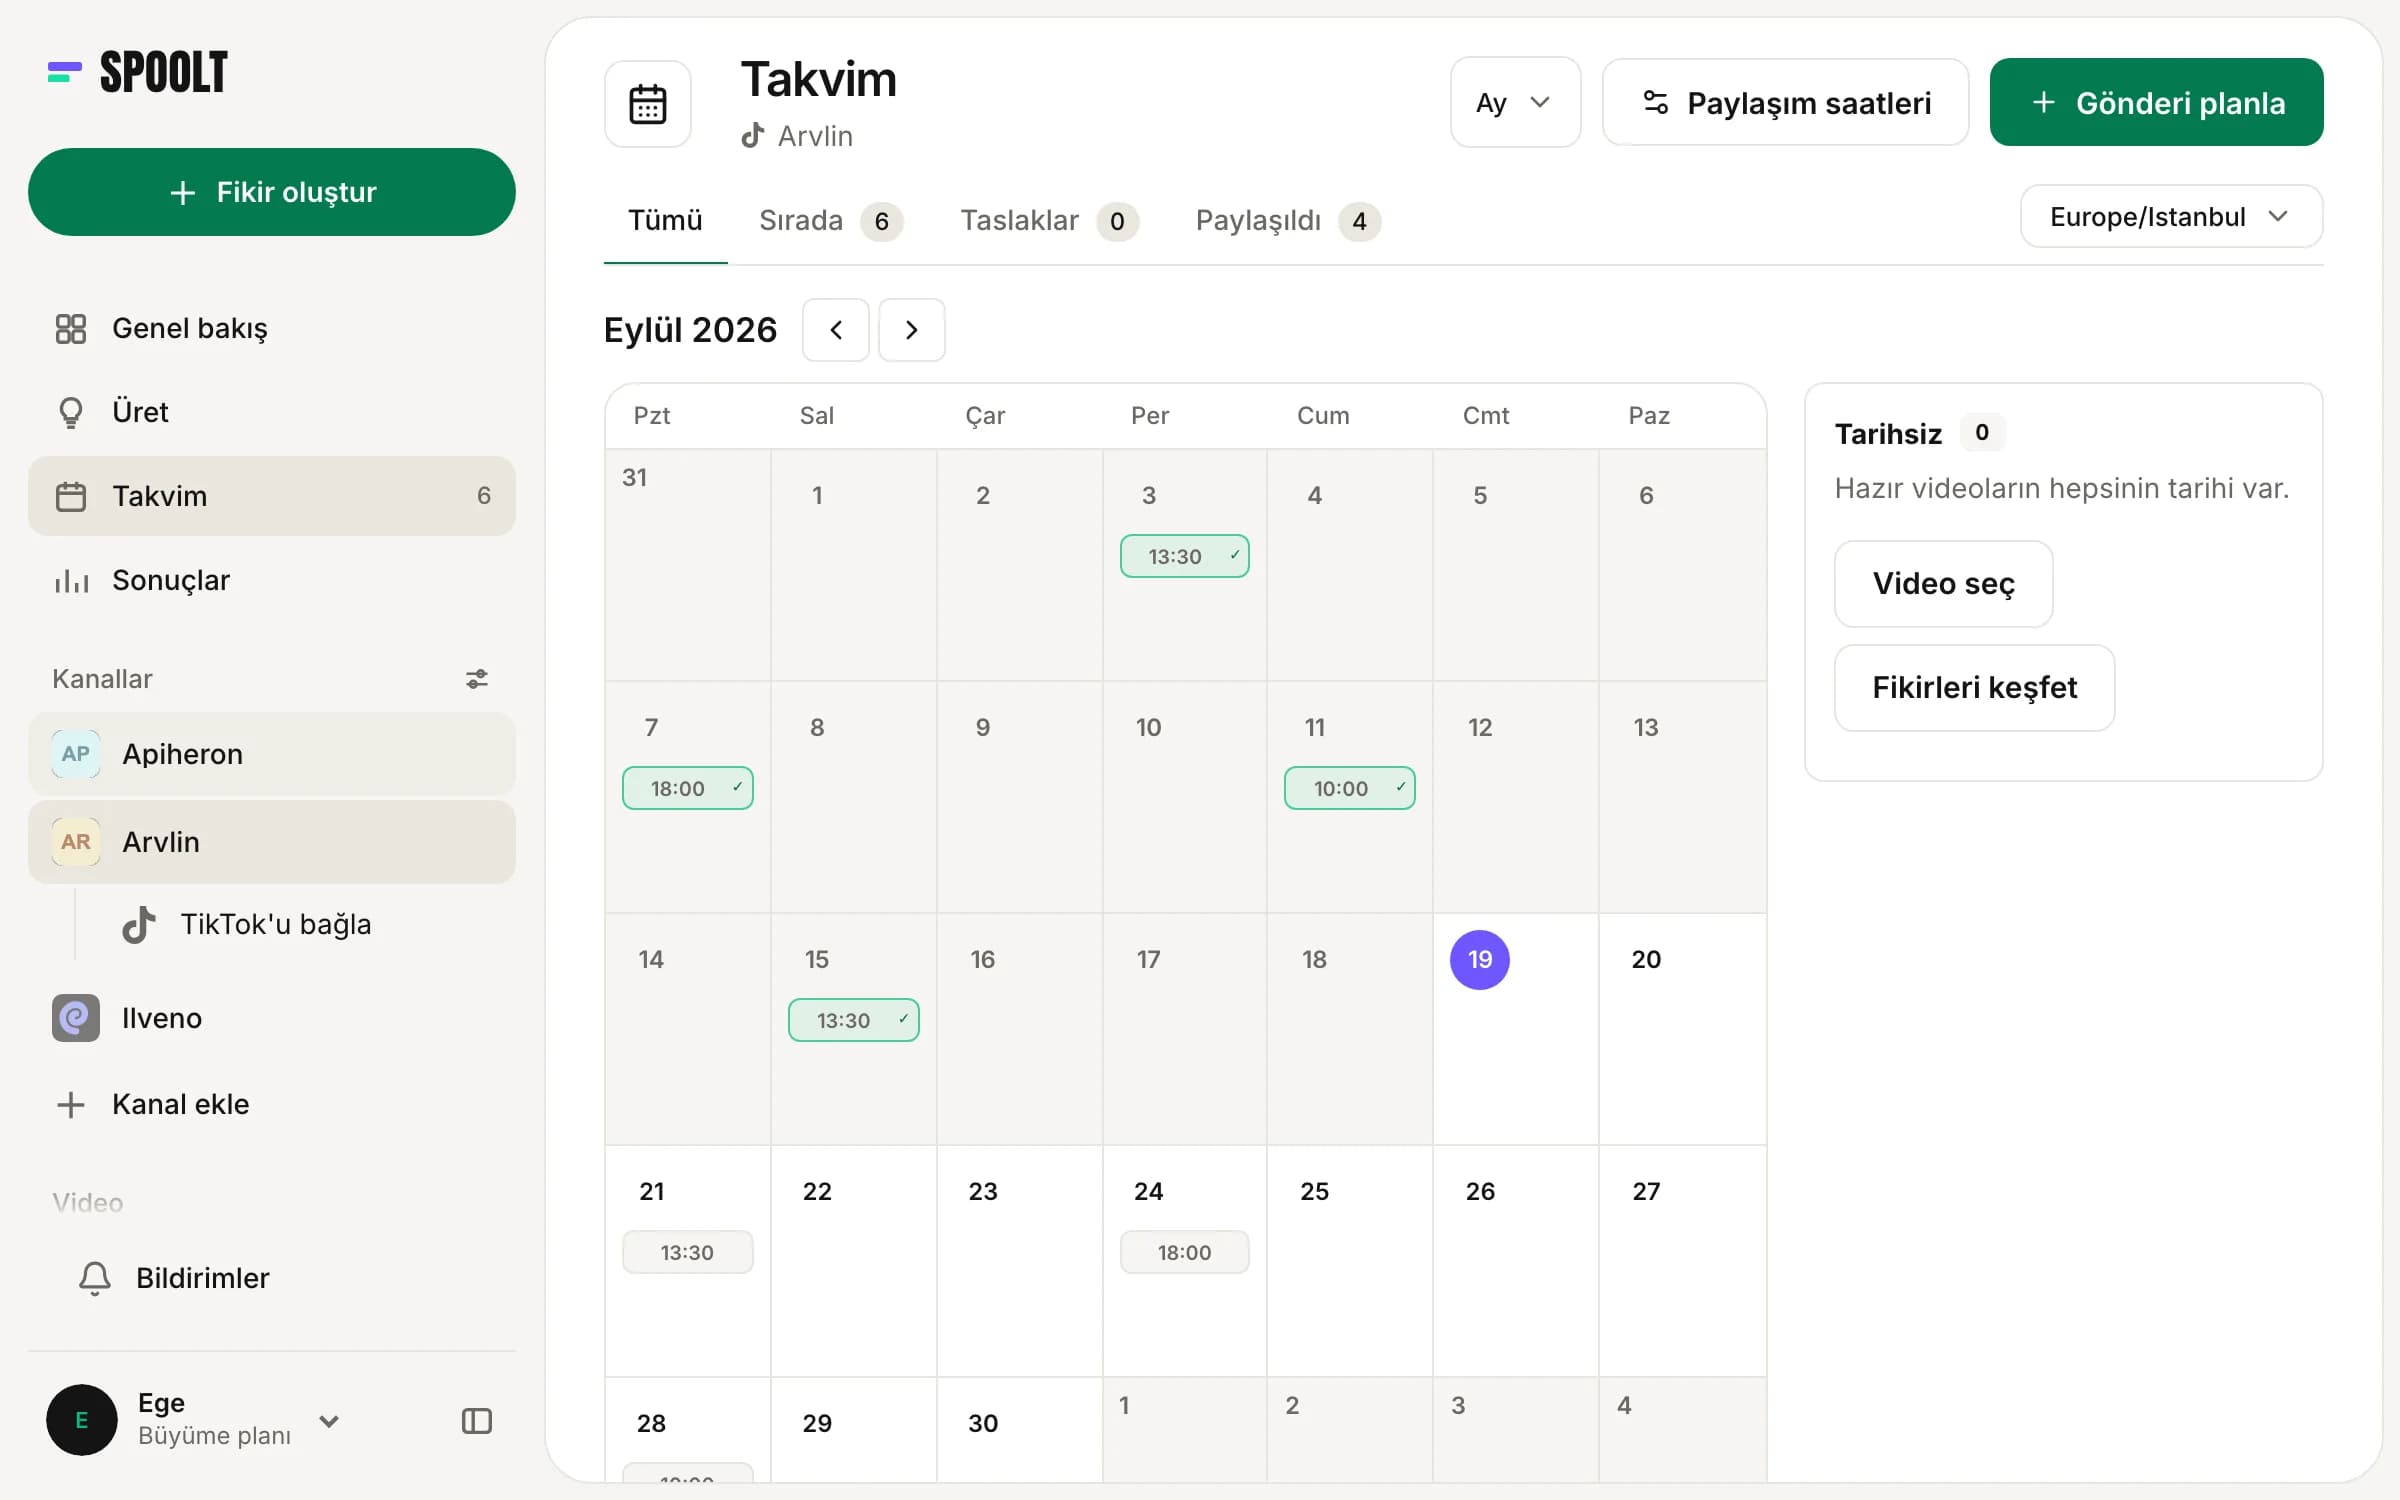
Task: Select today, the highlighted 19 date
Action: [1480, 960]
